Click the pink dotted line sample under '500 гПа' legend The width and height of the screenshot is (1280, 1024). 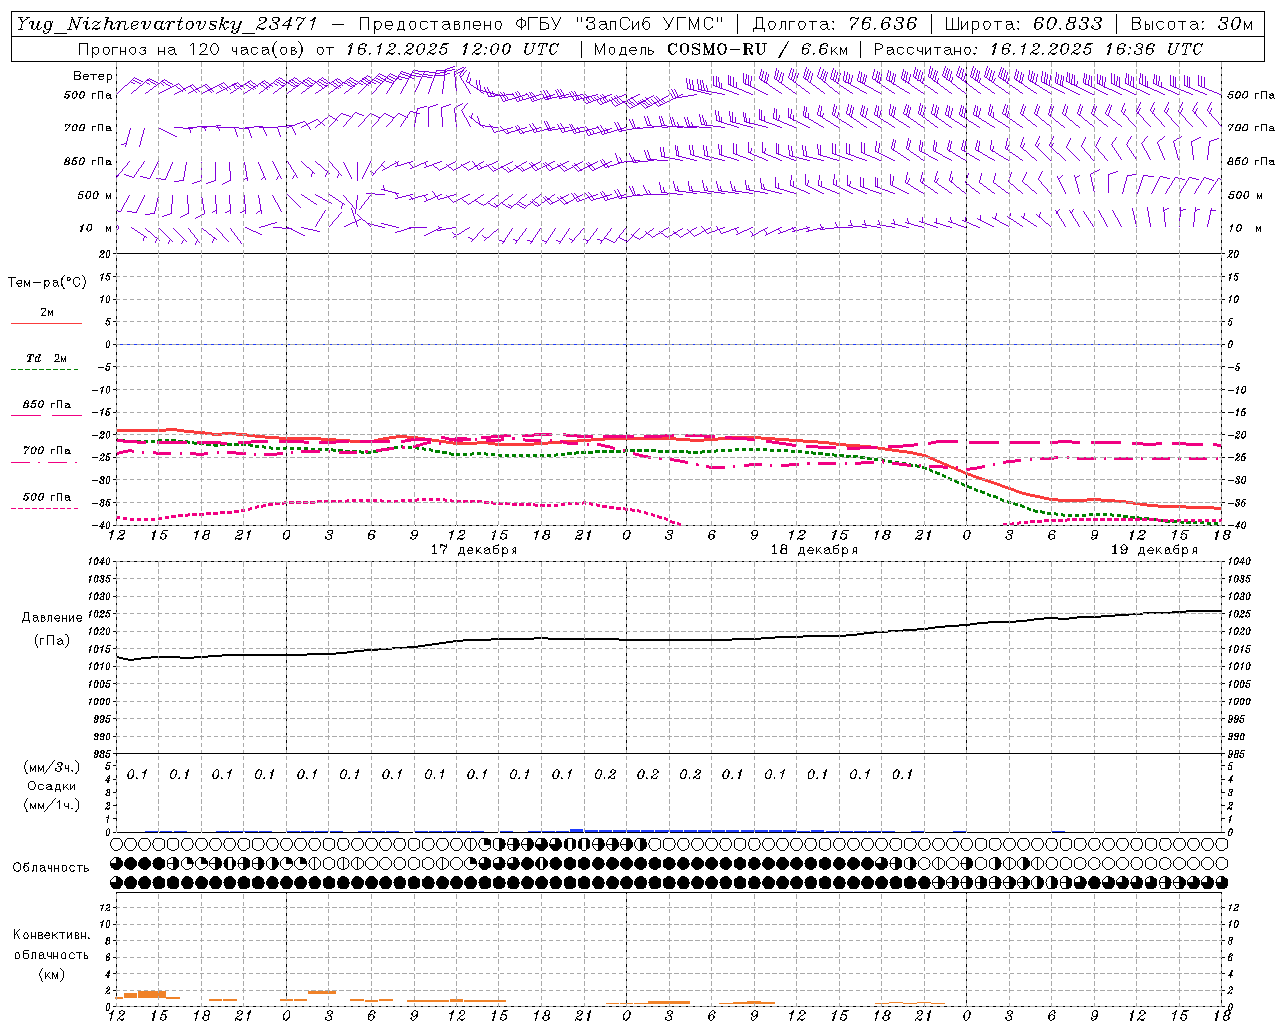click(46, 509)
